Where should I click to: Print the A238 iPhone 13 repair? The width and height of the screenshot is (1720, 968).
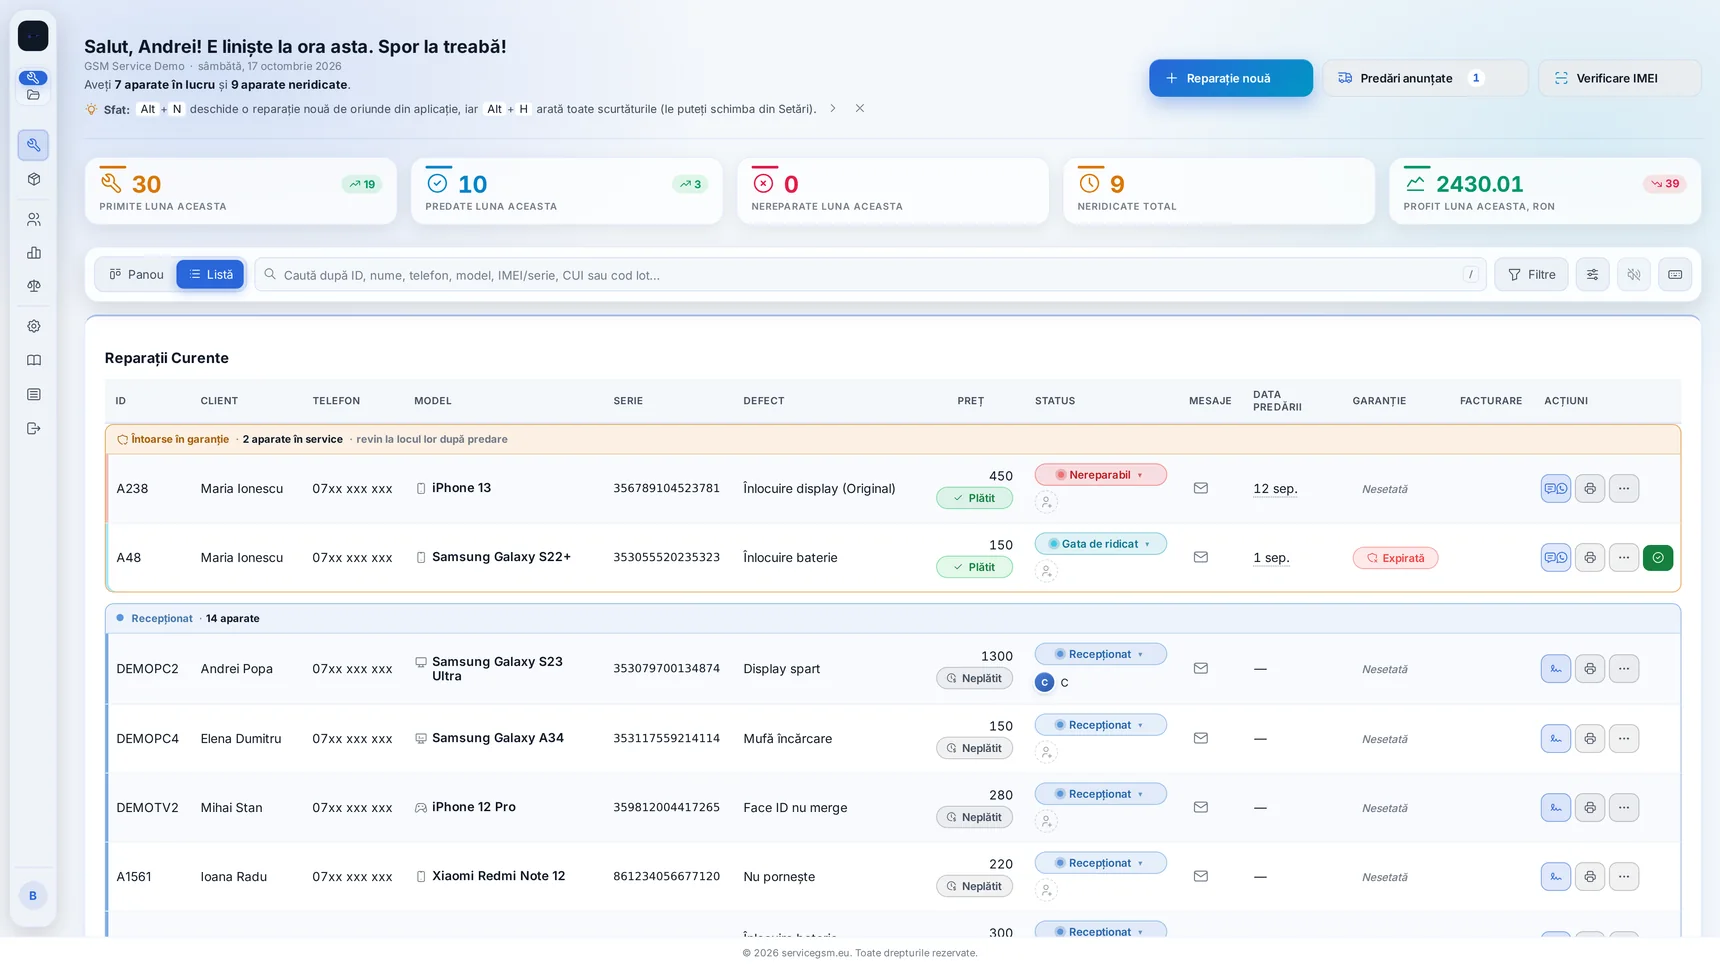coord(1590,488)
